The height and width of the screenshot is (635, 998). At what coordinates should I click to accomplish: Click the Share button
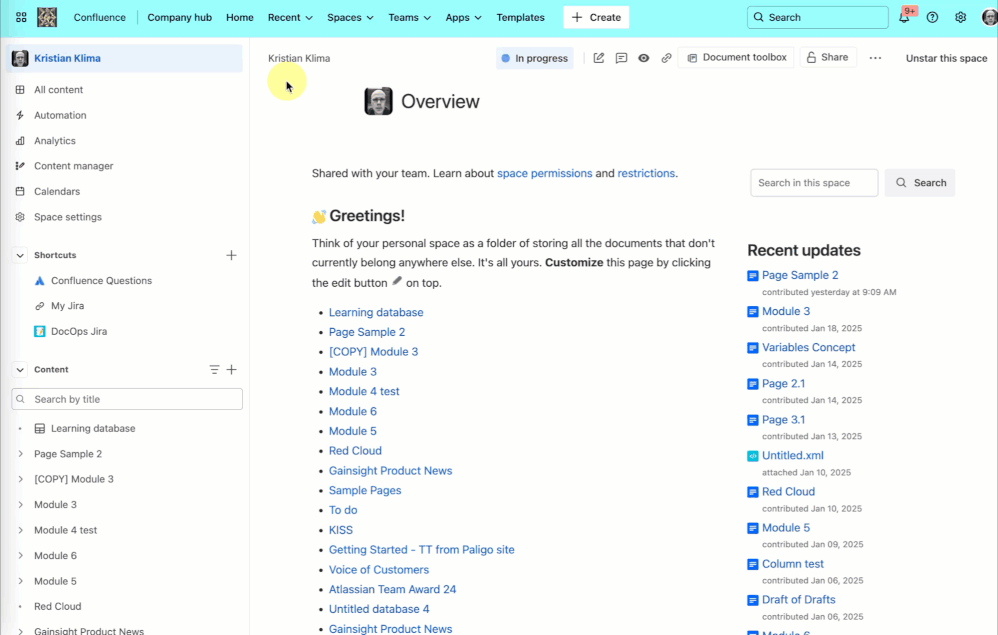click(828, 57)
